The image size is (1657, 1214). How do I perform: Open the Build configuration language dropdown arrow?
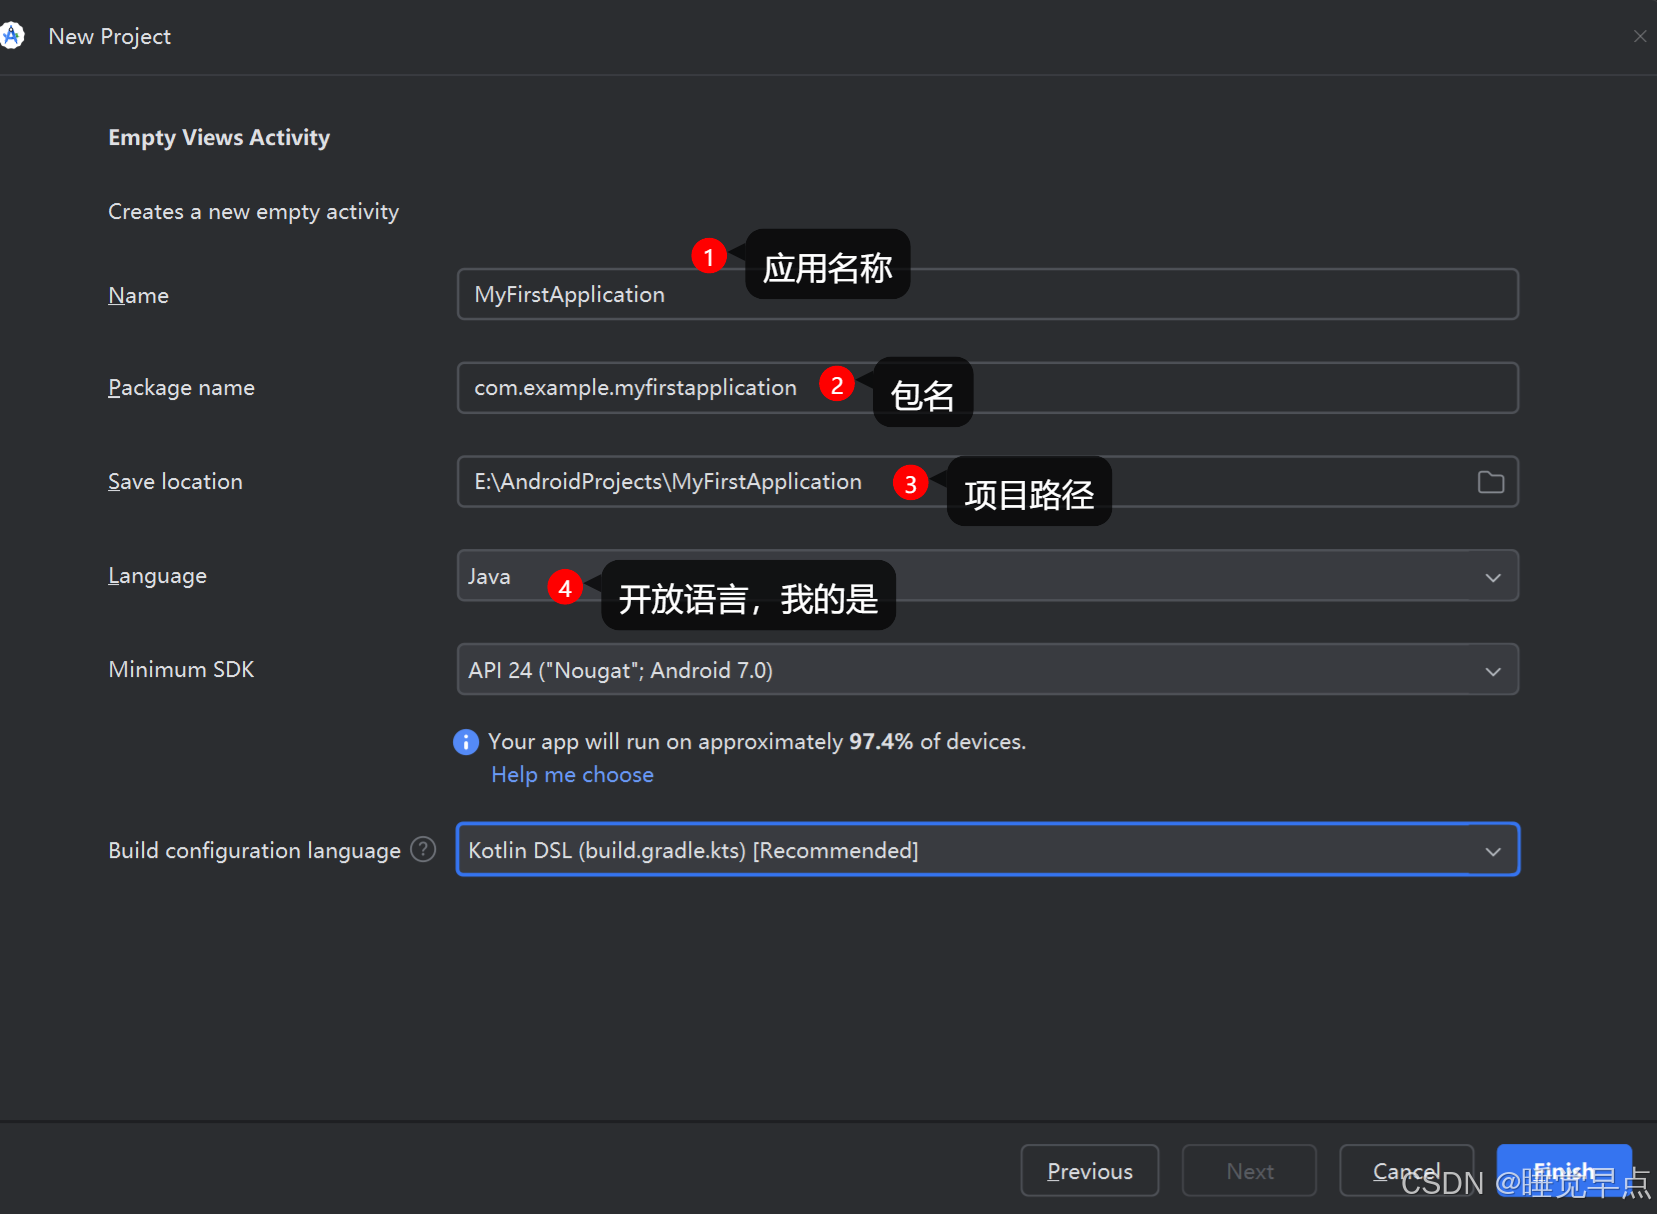(x=1493, y=851)
